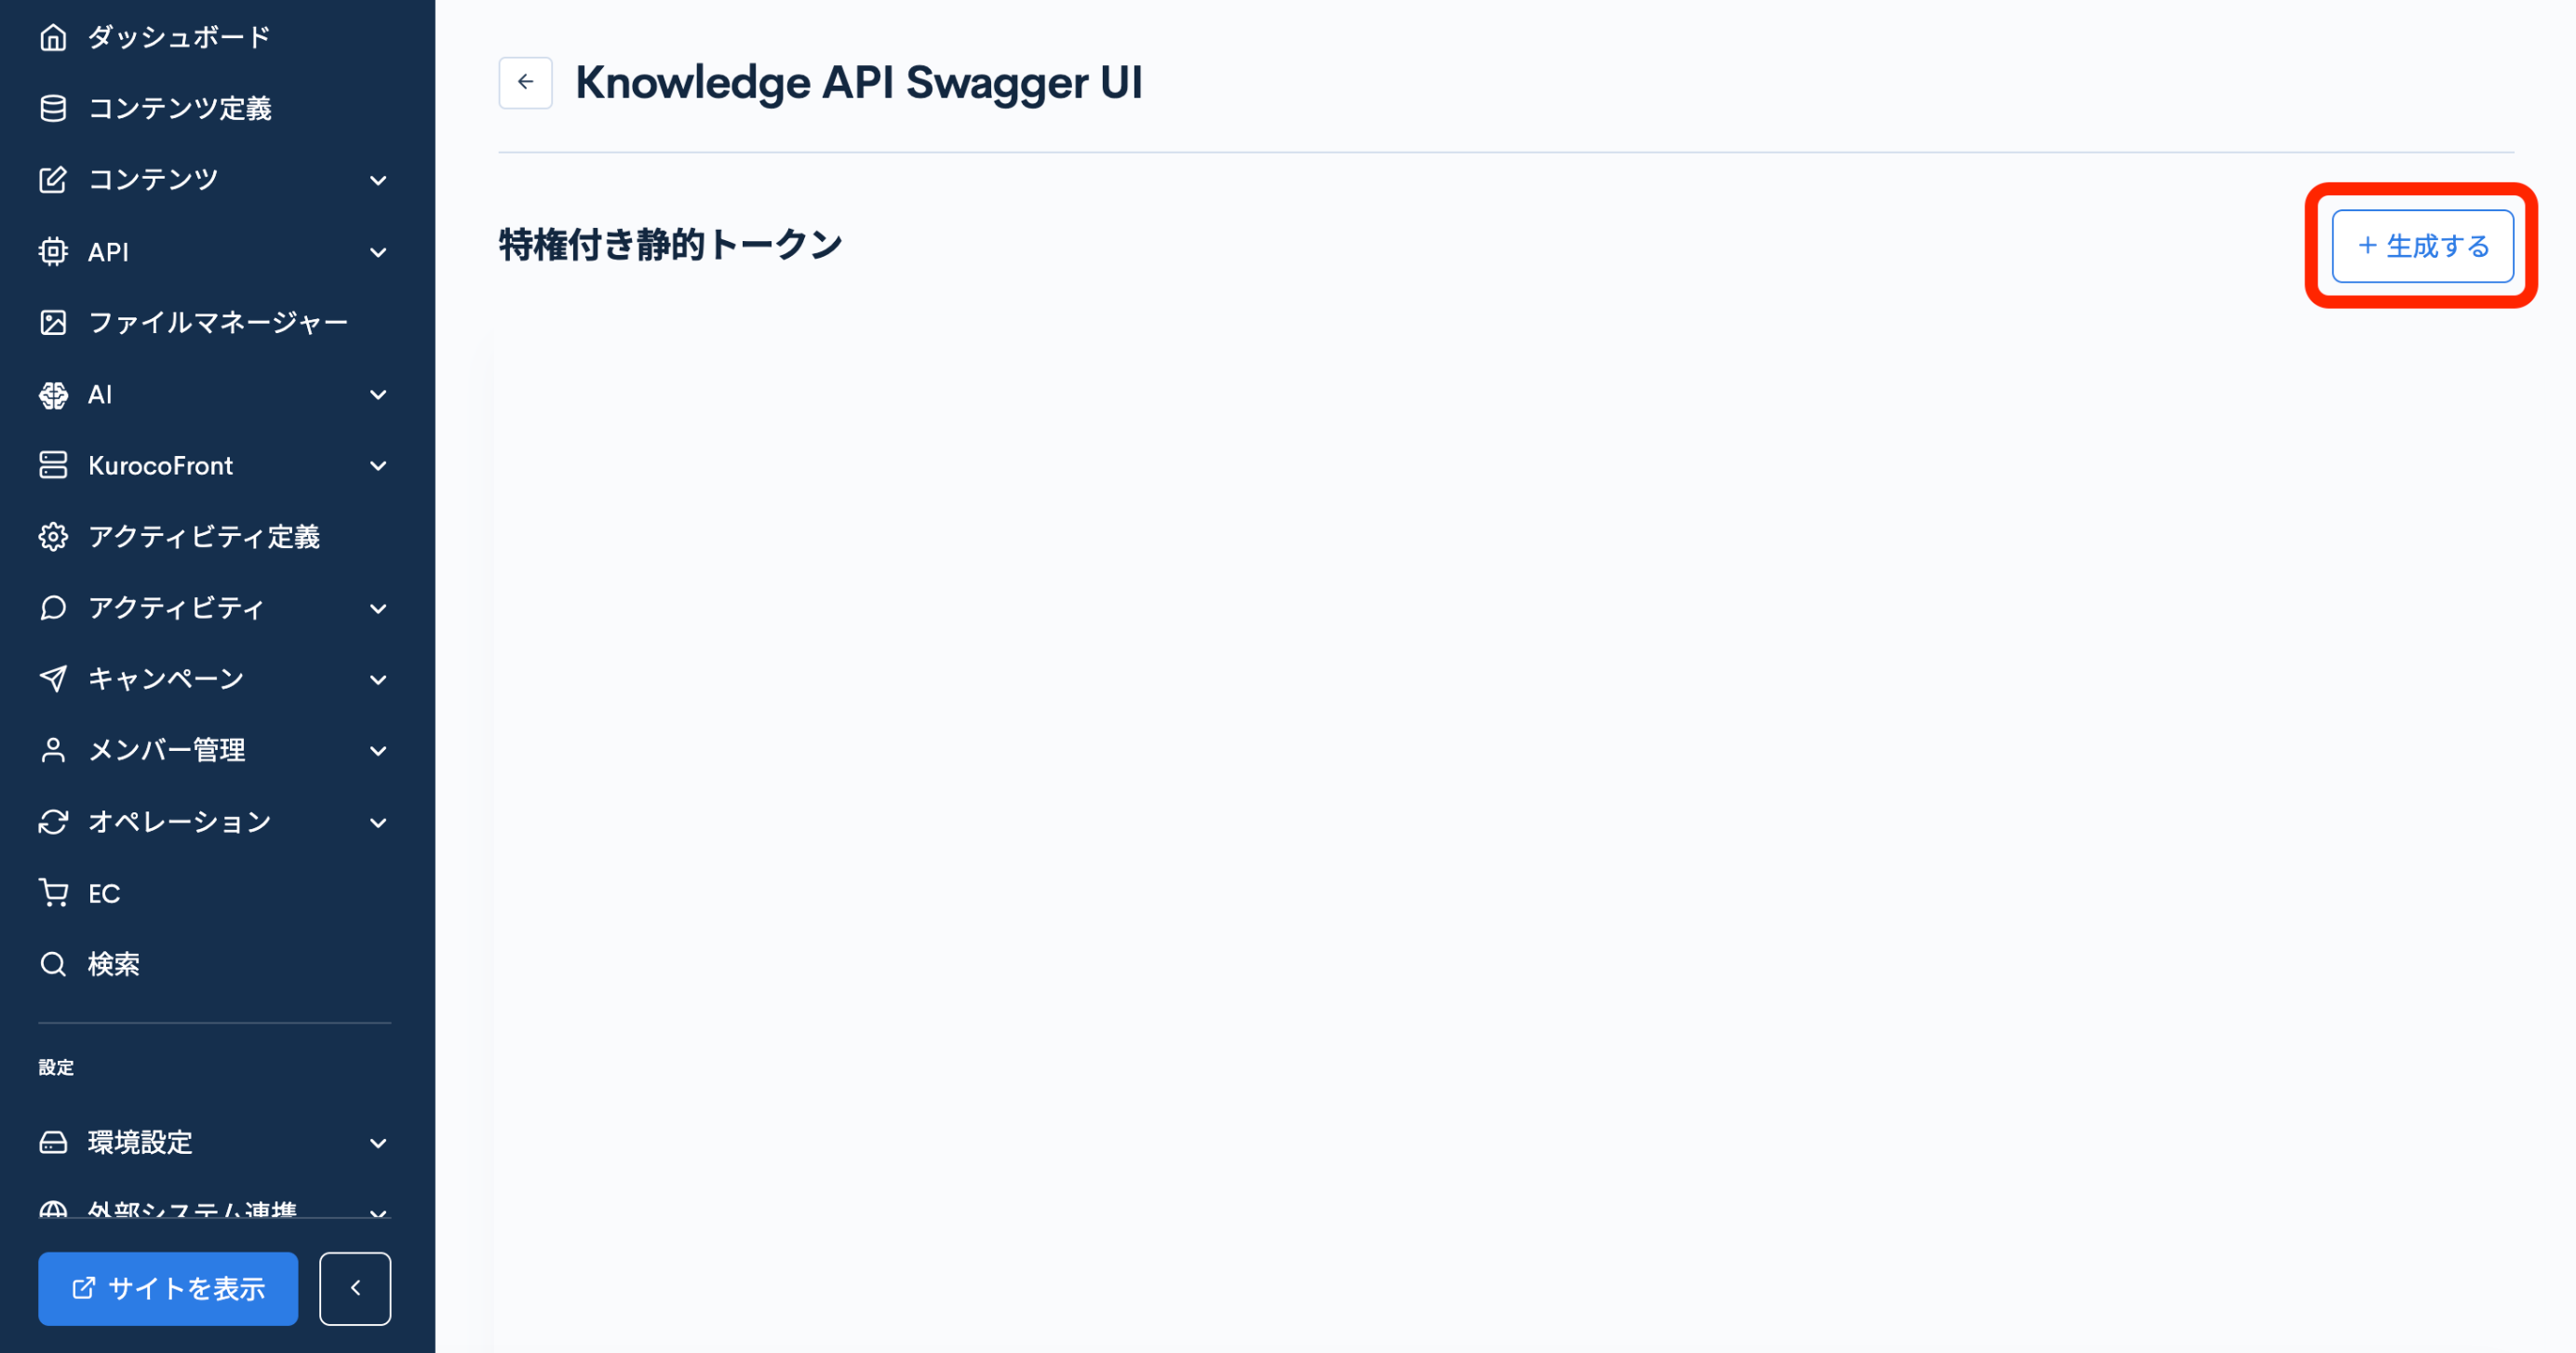
Task: Click the EC shopping cart icon
Action: pos(53,893)
